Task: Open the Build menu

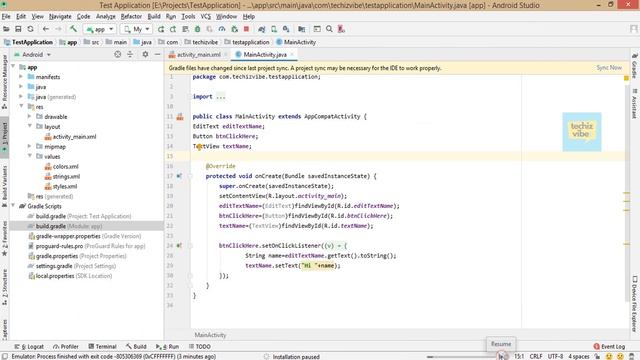Action: tap(154, 16)
